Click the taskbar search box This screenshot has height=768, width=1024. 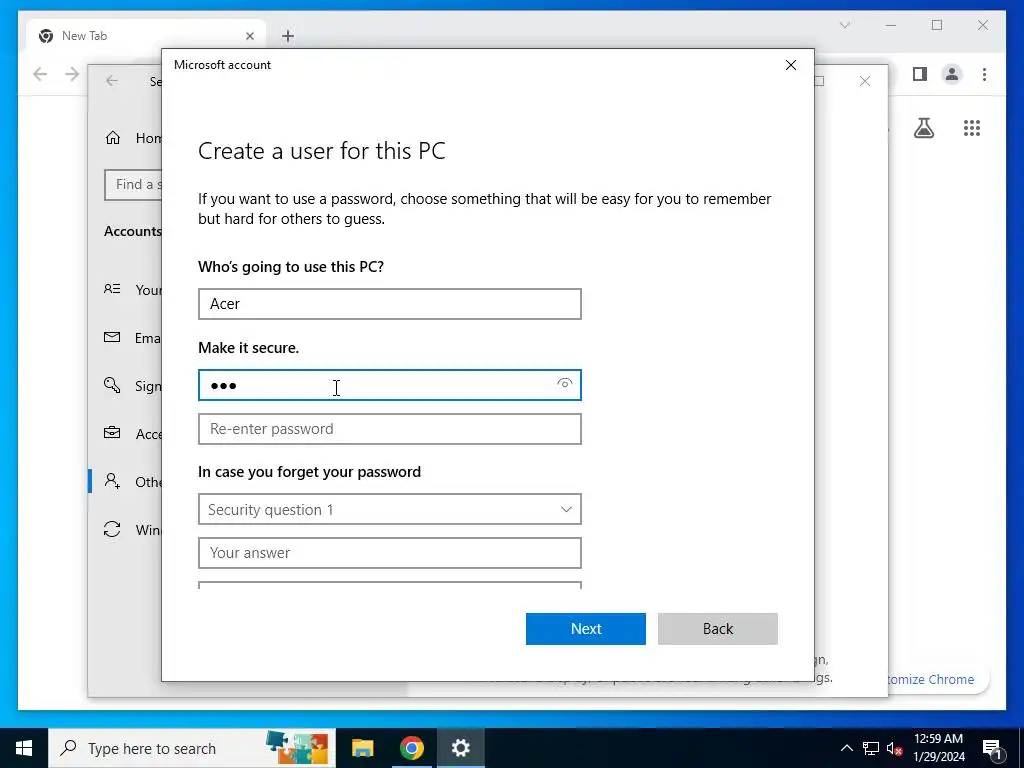click(x=192, y=748)
